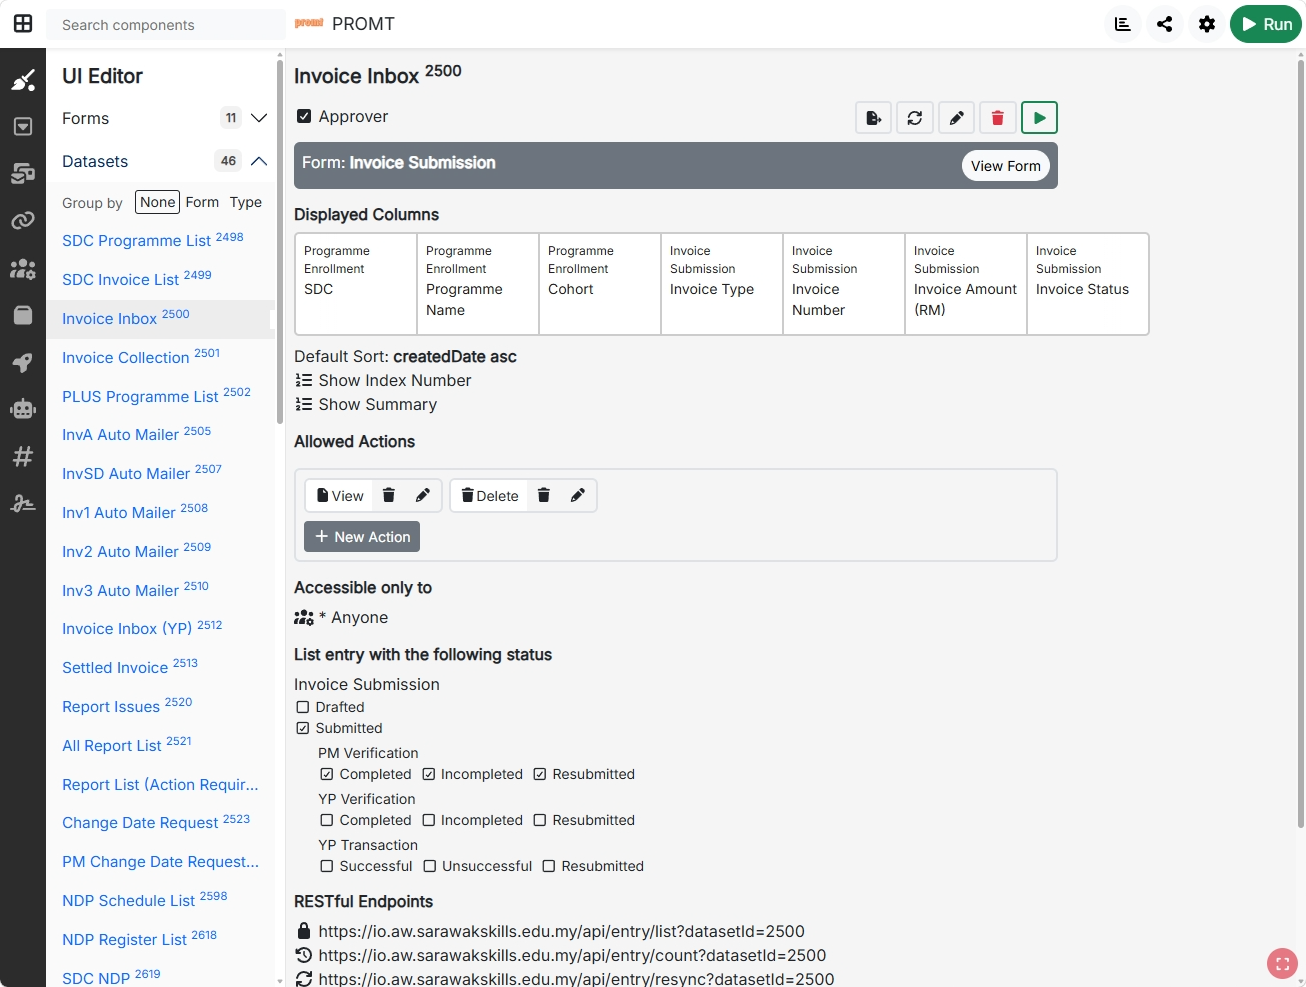1306x987 pixels.
Task: Toggle PM Verification Resubmitted checkbox
Action: click(540, 774)
